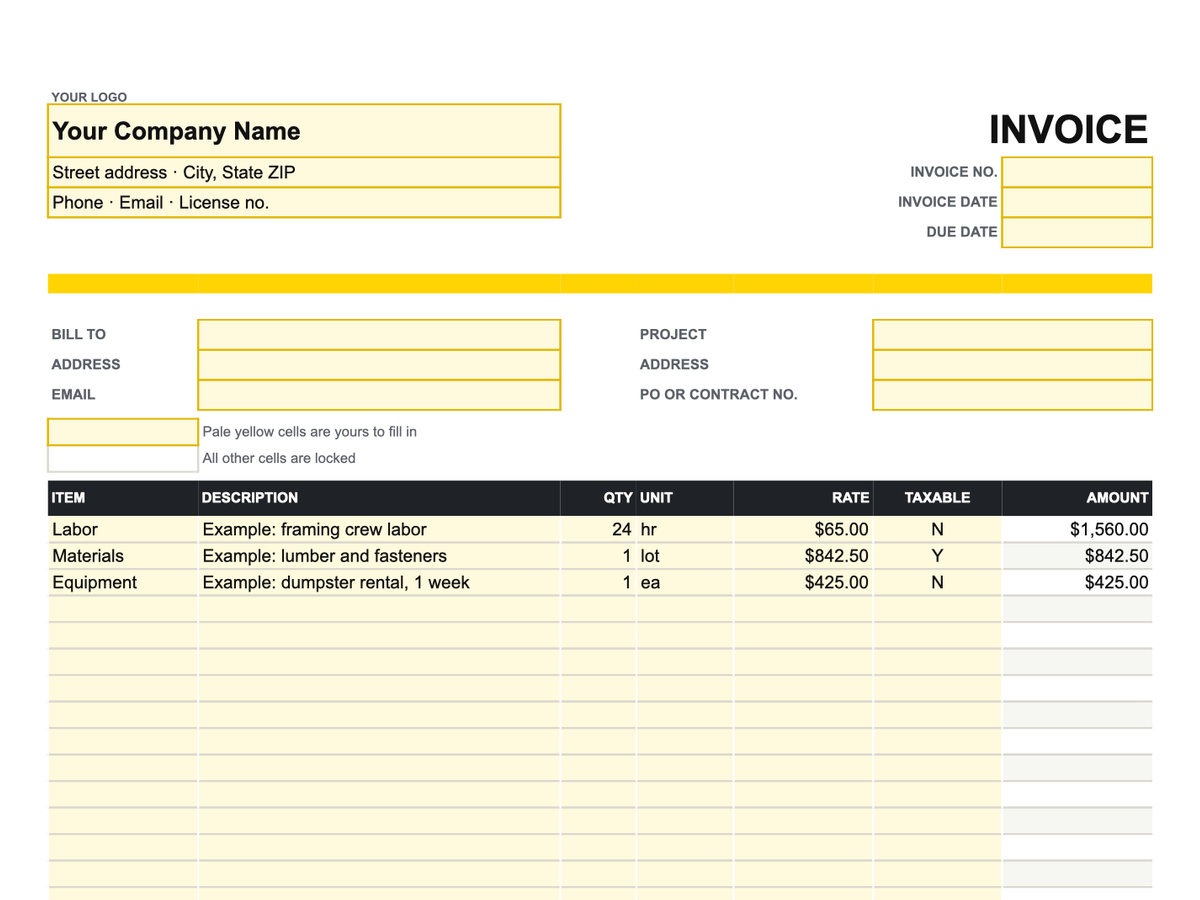
Task: Select 'Example: framing crew labor' description
Action: point(379,530)
